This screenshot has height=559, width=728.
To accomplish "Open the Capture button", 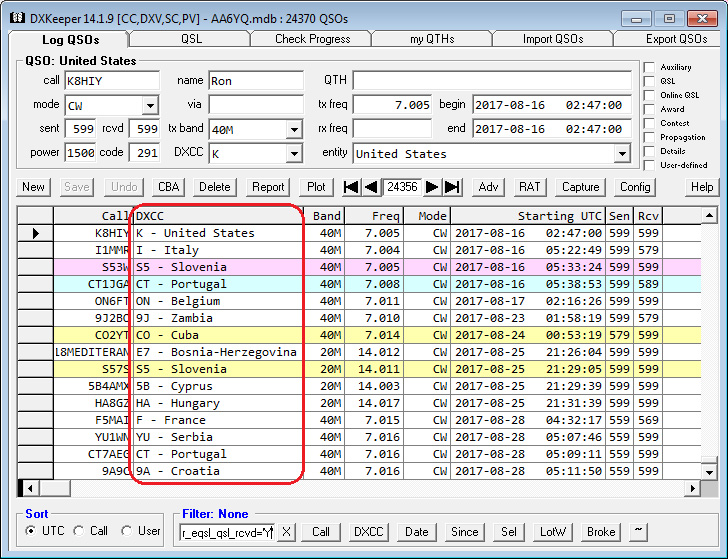I will pyautogui.click(x=580, y=187).
